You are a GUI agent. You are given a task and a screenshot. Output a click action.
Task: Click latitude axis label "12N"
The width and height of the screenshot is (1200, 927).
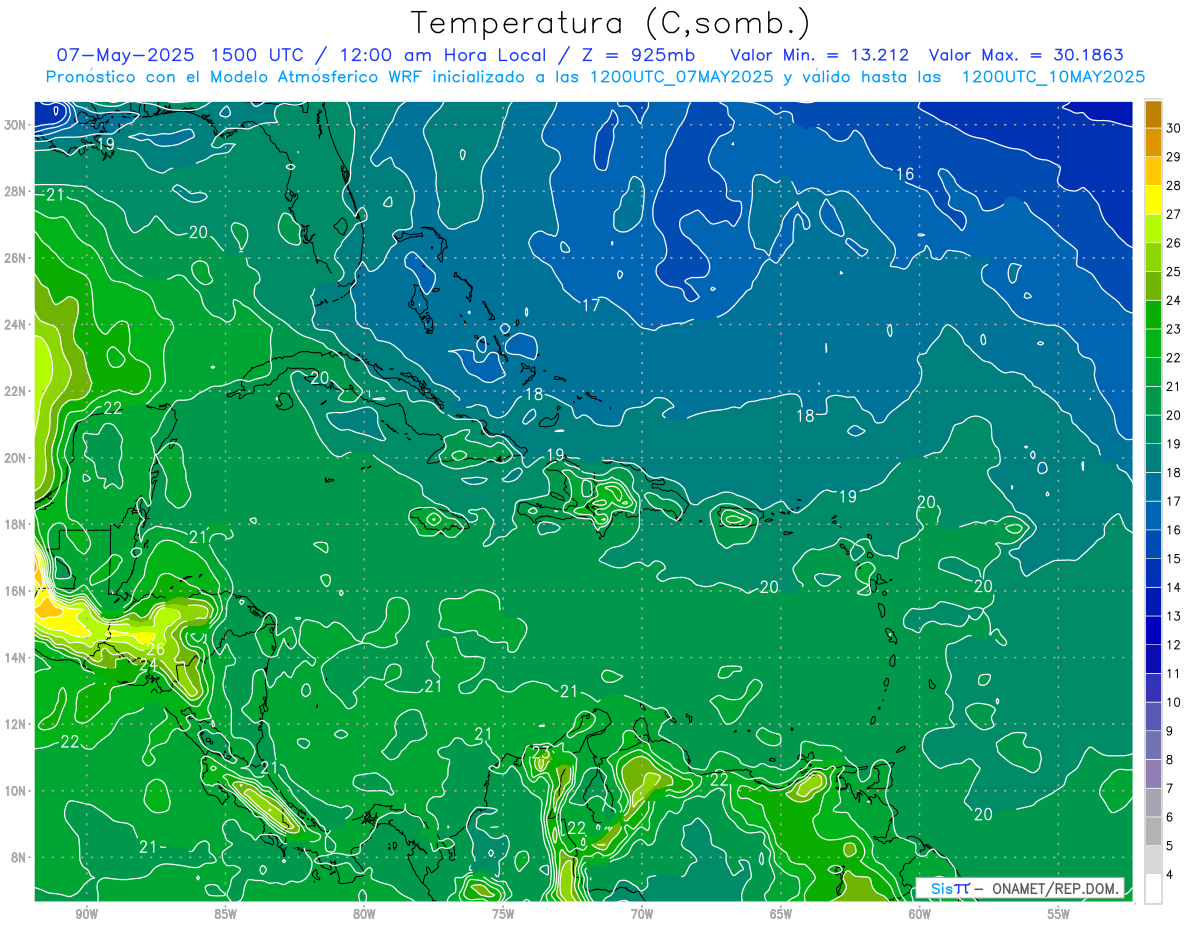coord(14,724)
